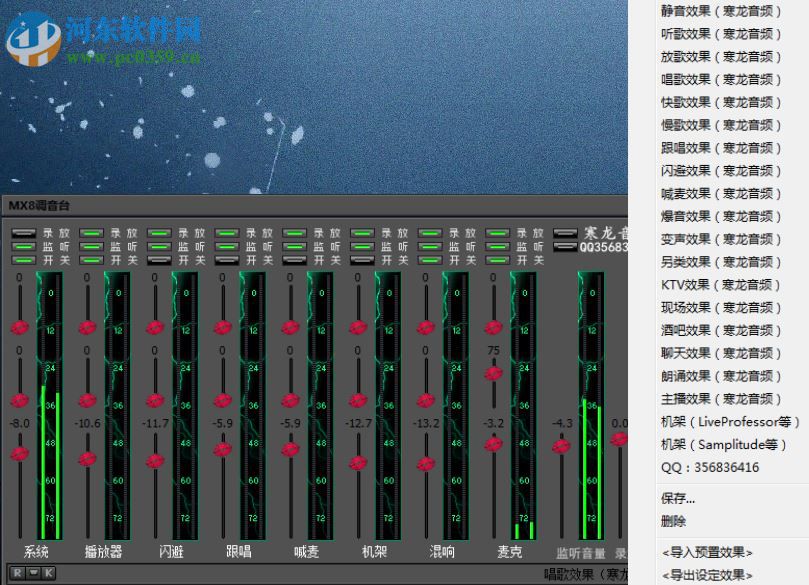Open the dropdown arrow at bottom left
The width and height of the screenshot is (809, 585).
[31, 572]
